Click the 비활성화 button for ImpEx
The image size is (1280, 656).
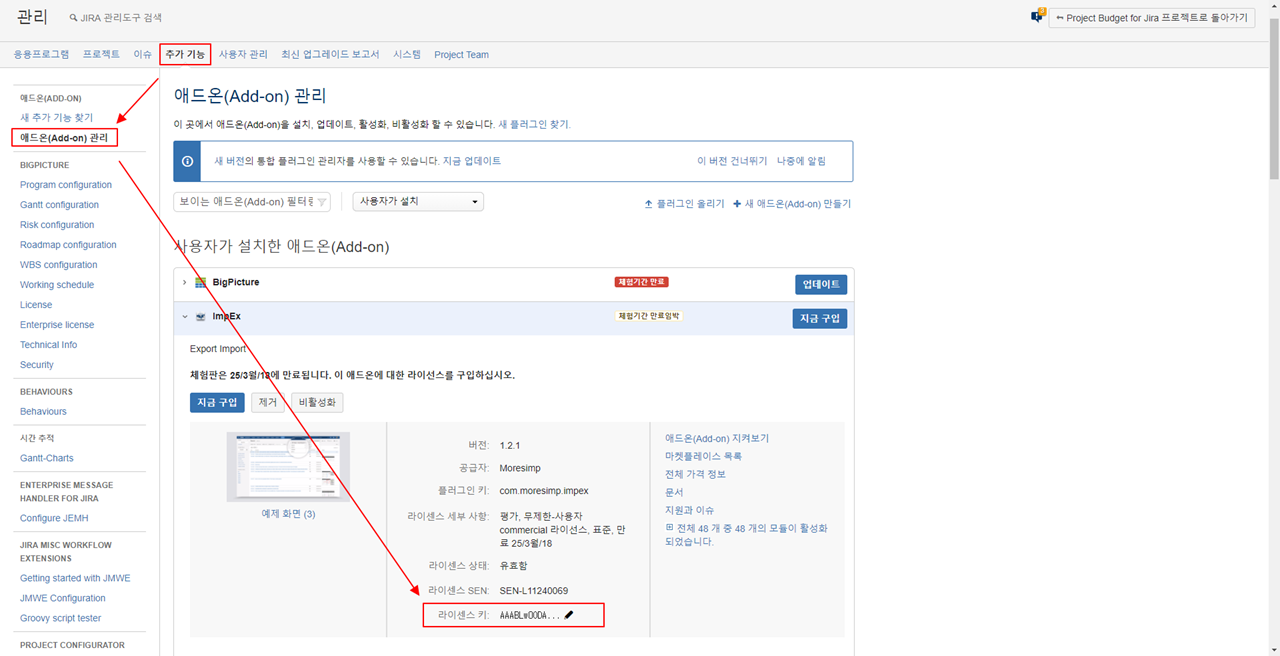[317, 402]
